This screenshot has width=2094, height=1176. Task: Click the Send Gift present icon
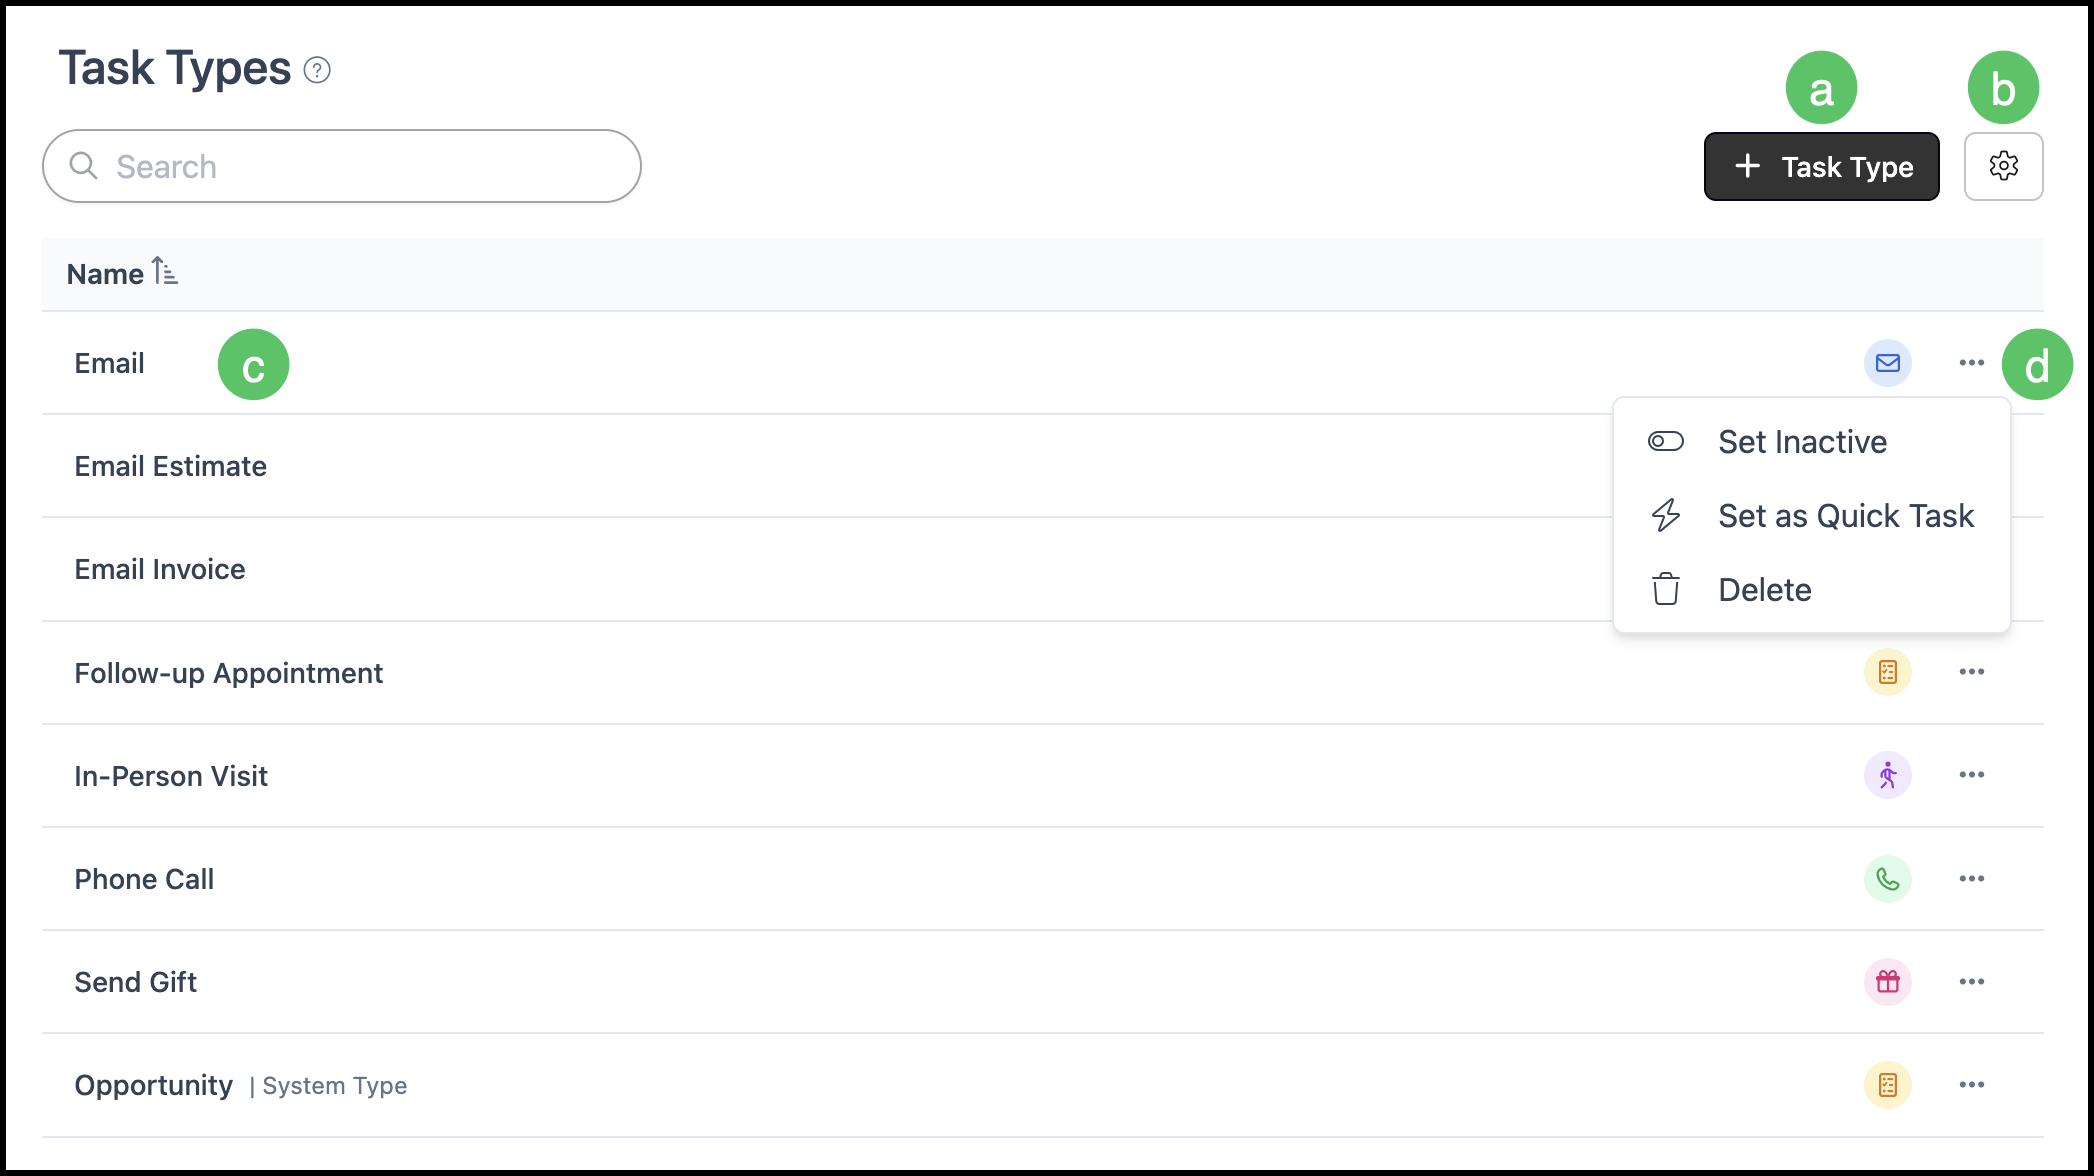click(1888, 982)
